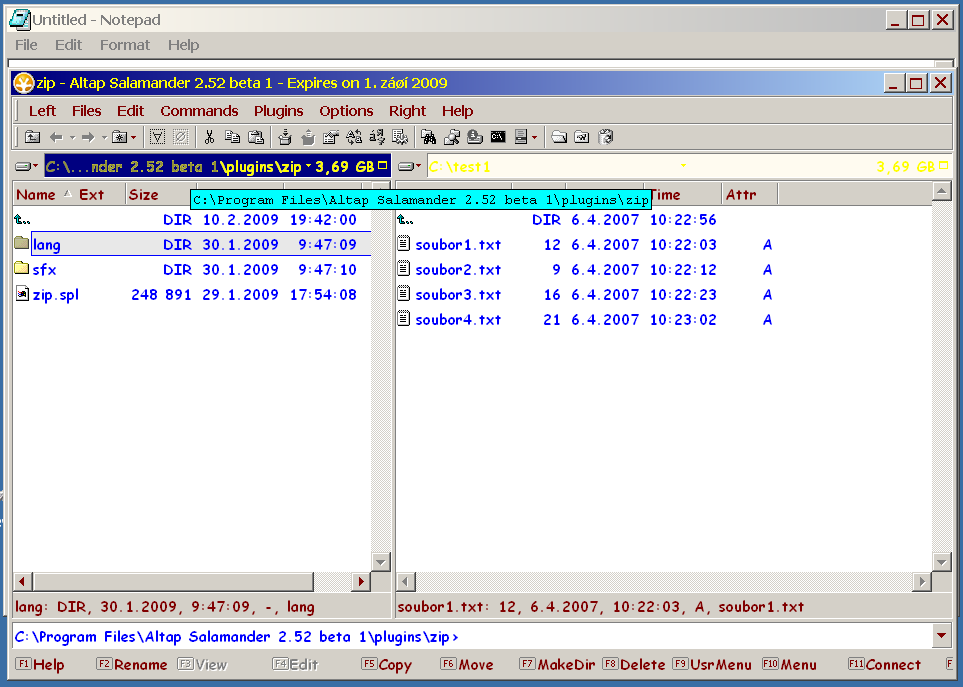Click the F2 Rename button

tap(132, 664)
